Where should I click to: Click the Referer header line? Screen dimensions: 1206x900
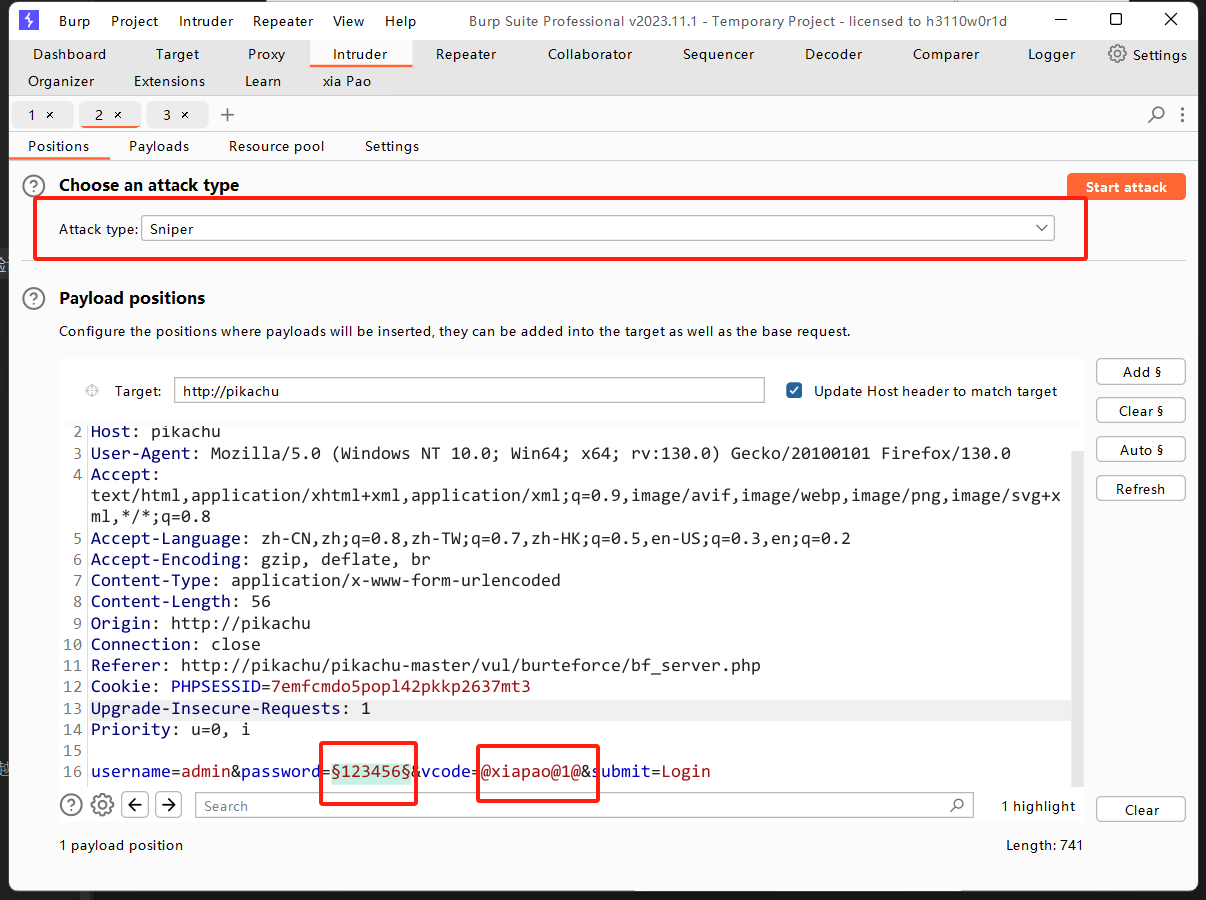[426, 665]
